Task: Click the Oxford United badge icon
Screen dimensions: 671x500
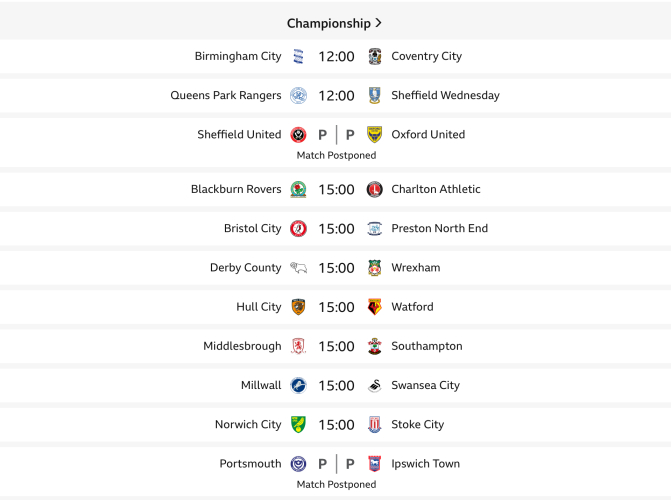Action: (375, 135)
